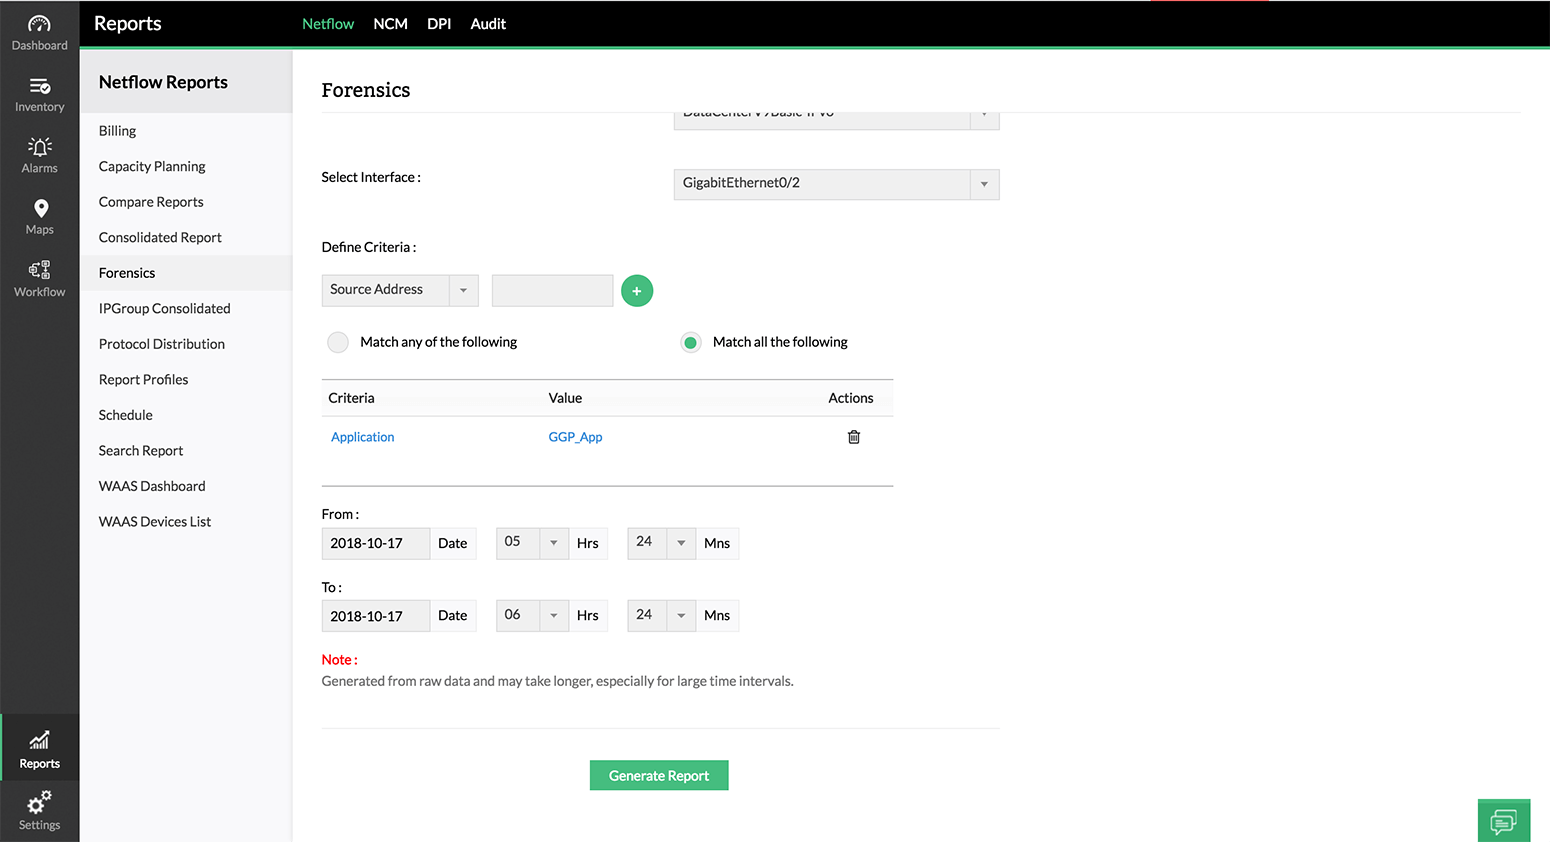Add criteria using green plus button
Screen dimensions: 1550x842
click(x=637, y=291)
